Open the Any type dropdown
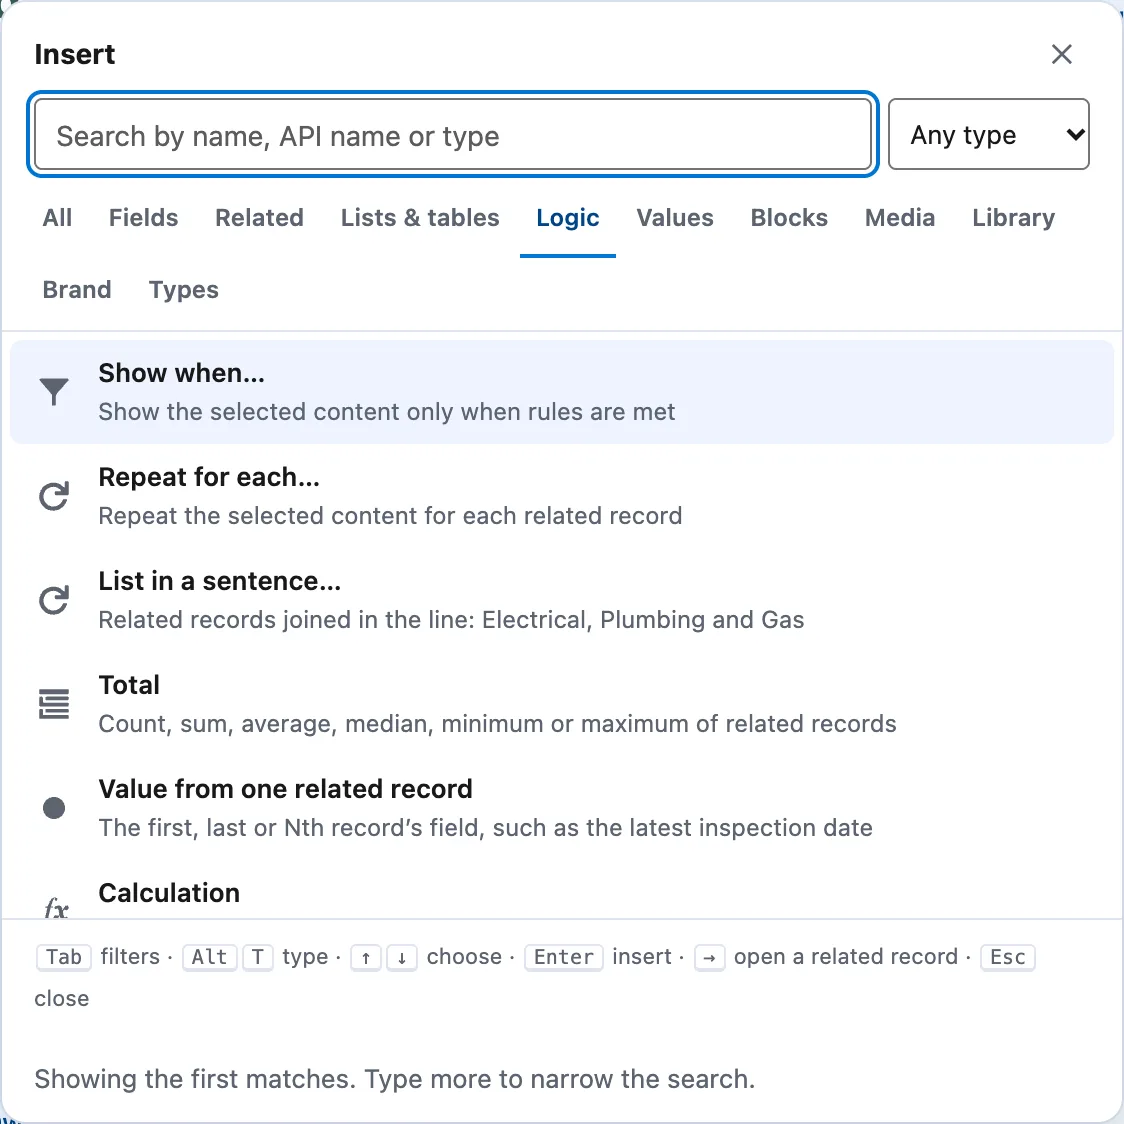This screenshot has height=1124, width=1124. [989, 135]
